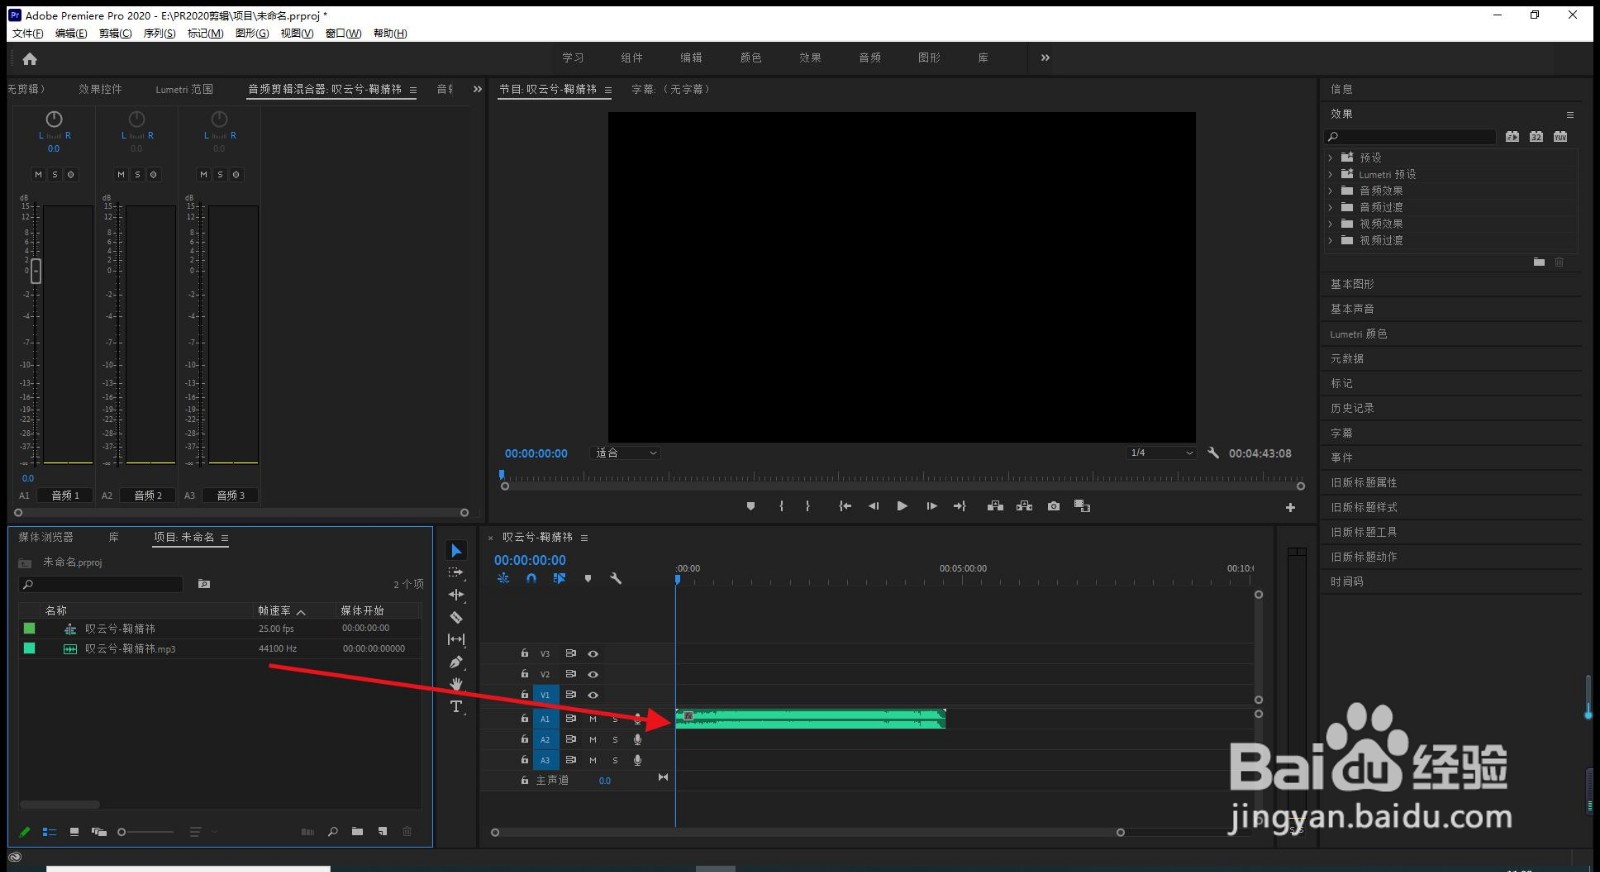Viewport: 1600px width, 872px height.
Task: Click the Home icon
Action: [x=30, y=59]
